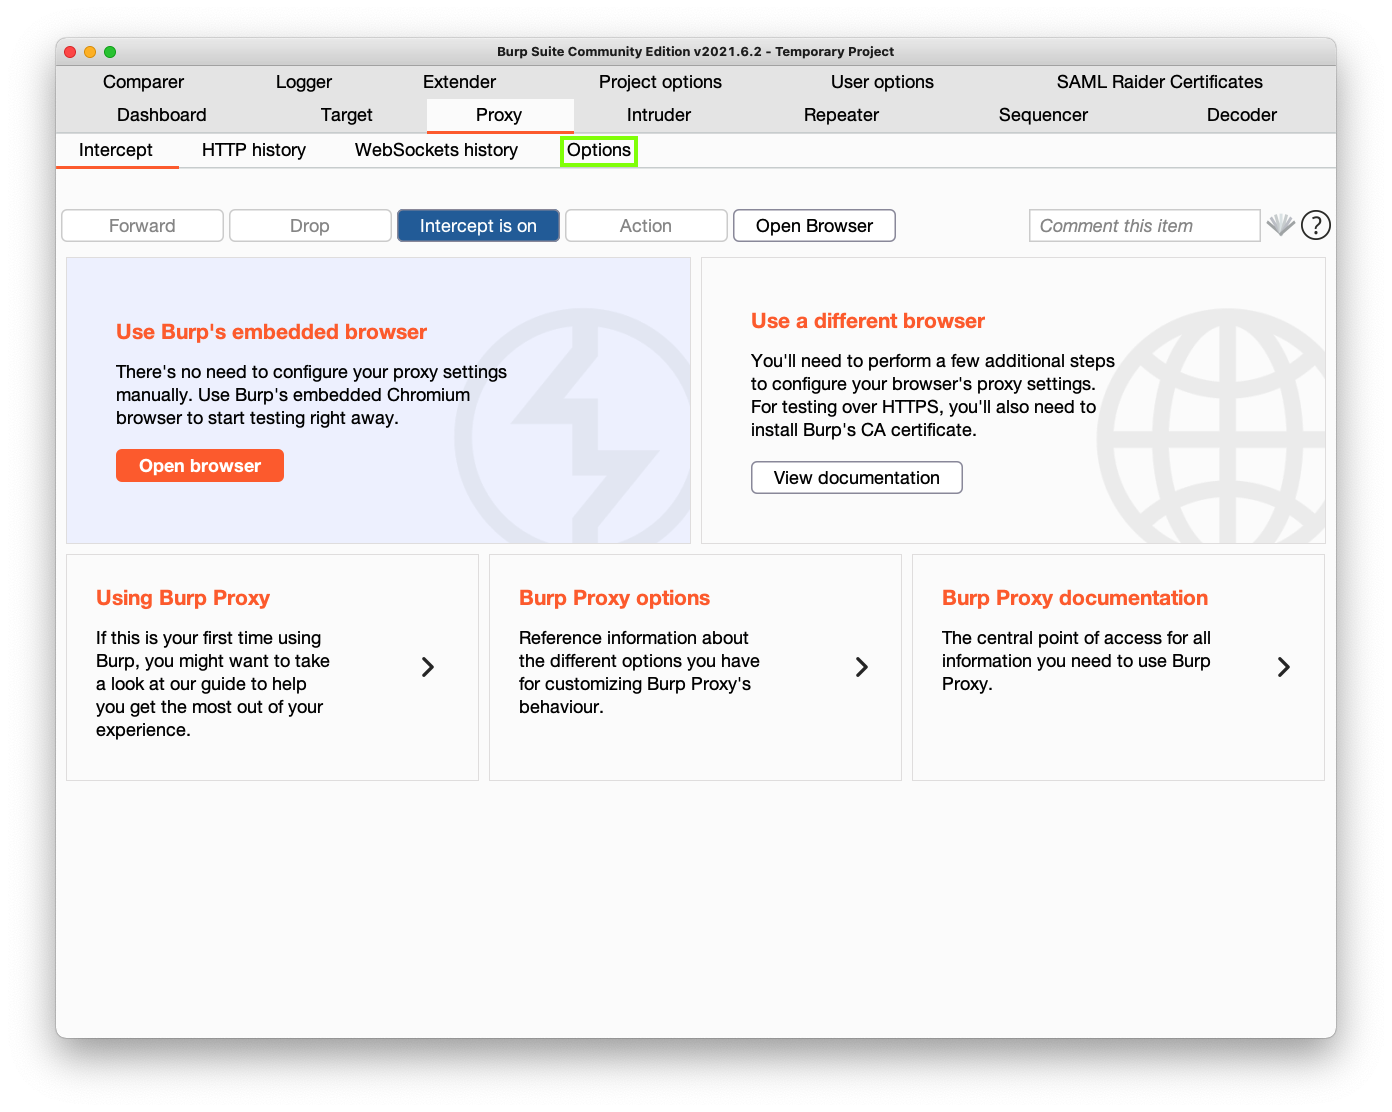The image size is (1392, 1112).
Task: Open the Sequencer tab
Action: (x=1043, y=115)
